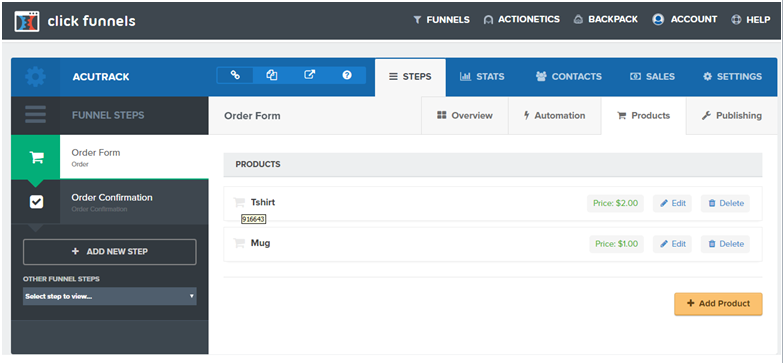The width and height of the screenshot is (783, 363).
Task: Open the Automation sub-tab
Action: (555, 116)
